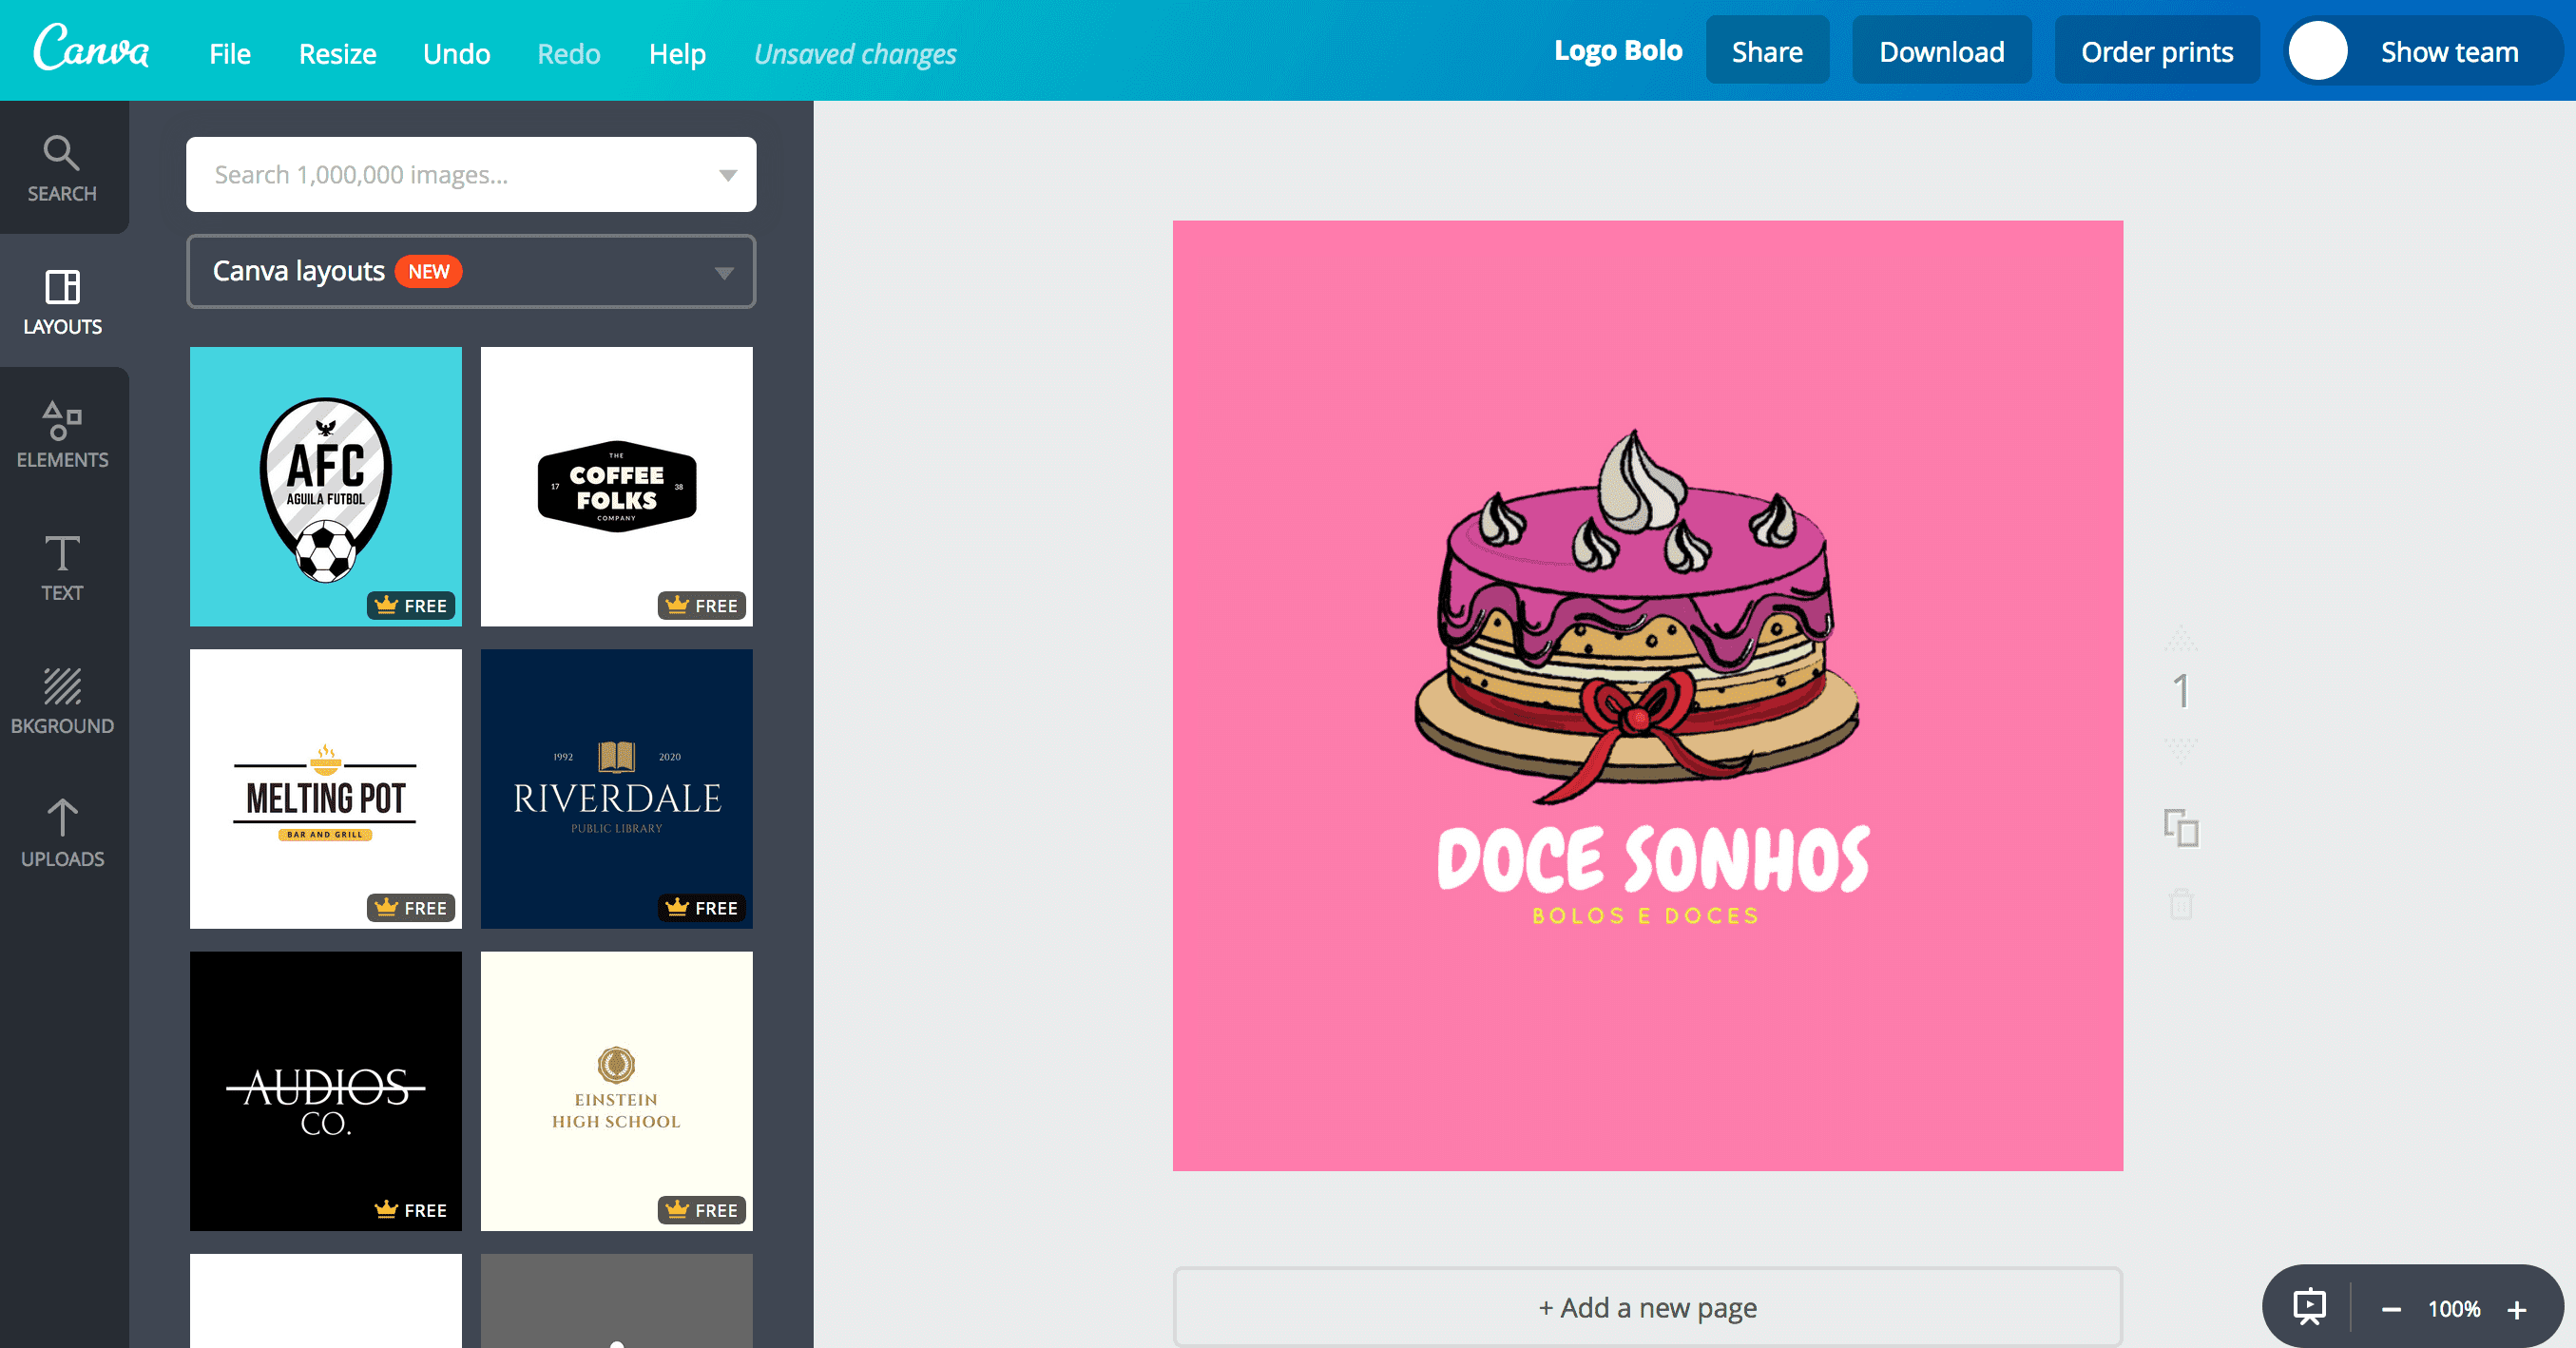Click the Order prints button
Screen dimensions: 2576x1348
click(2157, 51)
